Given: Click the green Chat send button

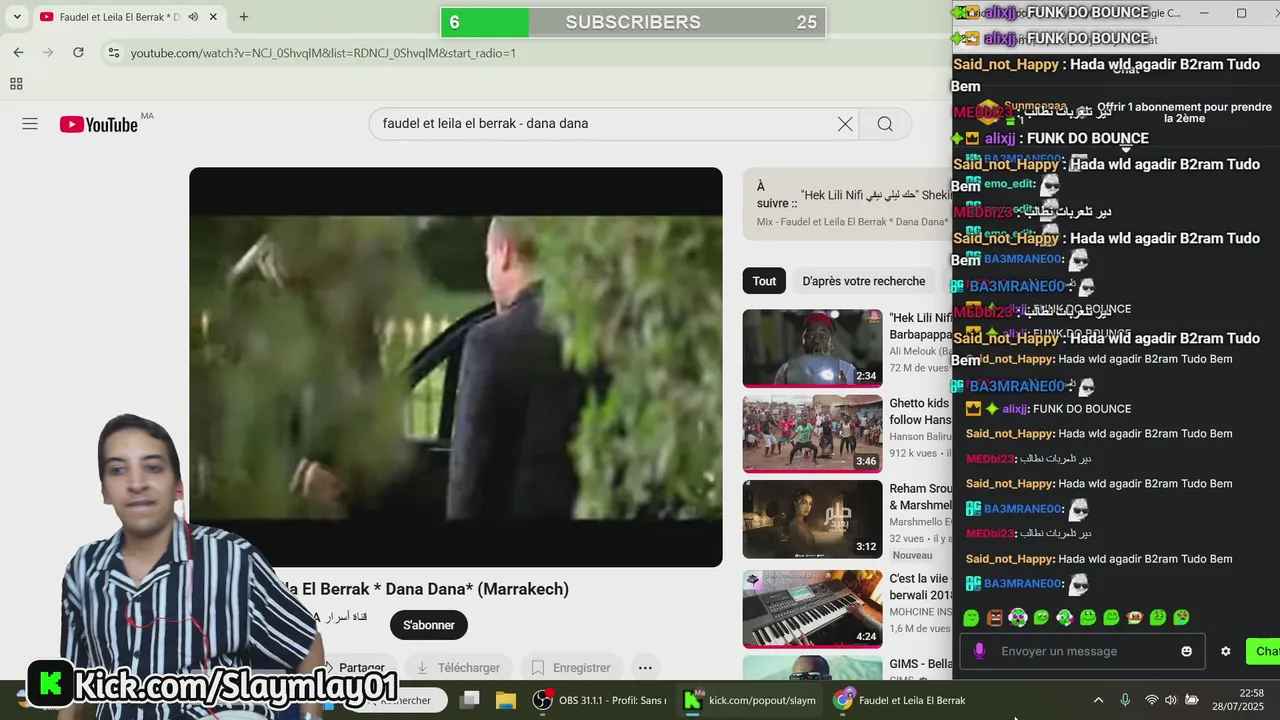Looking at the screenshot, I should [x=1264, y=651].
